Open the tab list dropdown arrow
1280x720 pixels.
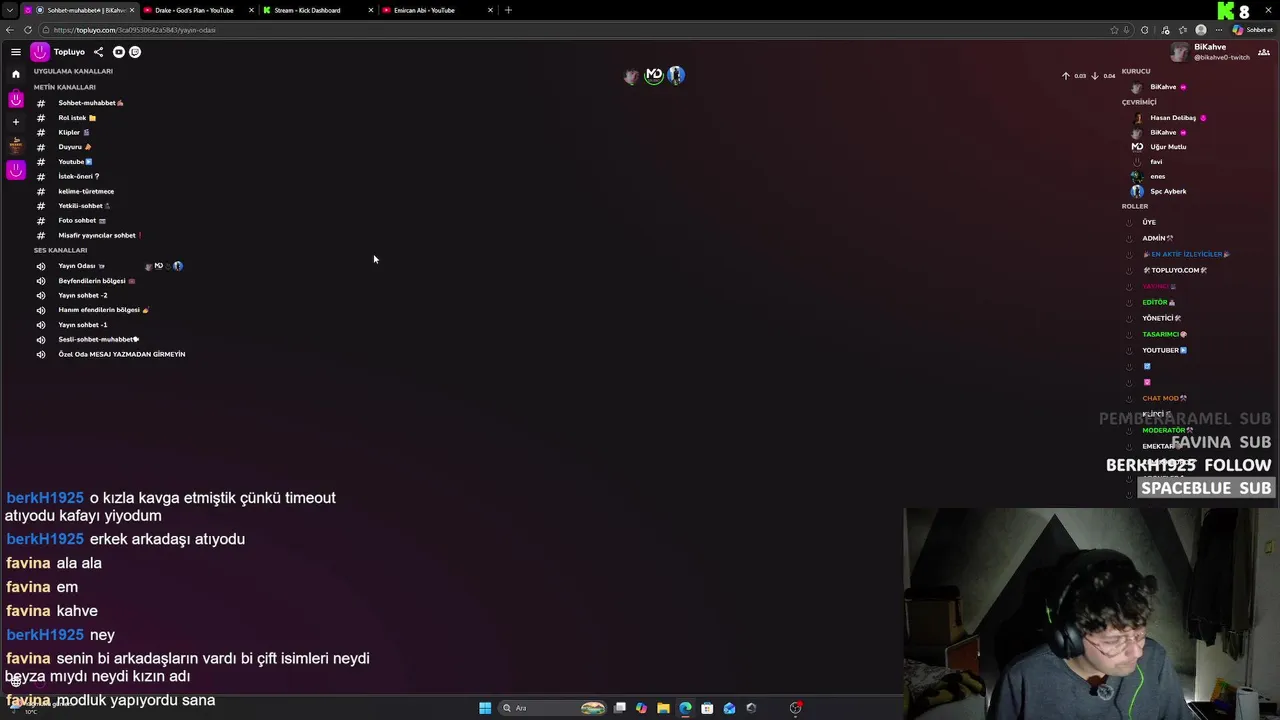pos(9,10)
